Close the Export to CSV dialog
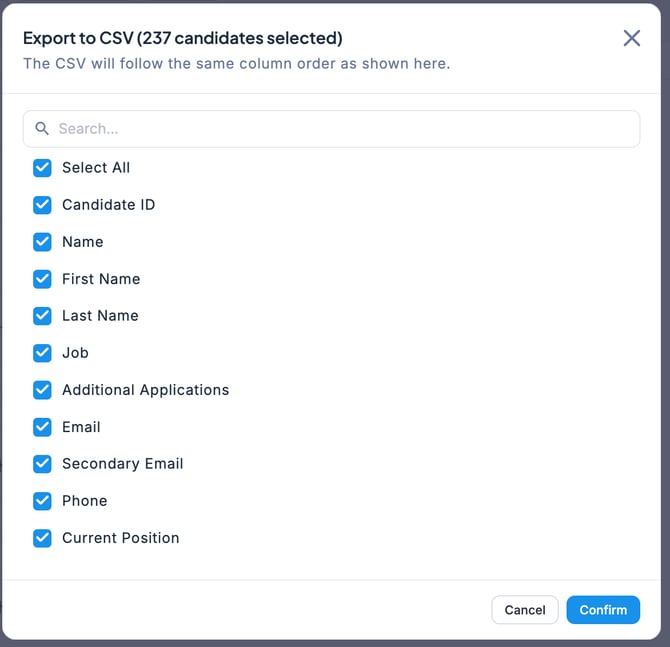The width and height of the screenshot is (670, 647). click(x=631, y=38)
